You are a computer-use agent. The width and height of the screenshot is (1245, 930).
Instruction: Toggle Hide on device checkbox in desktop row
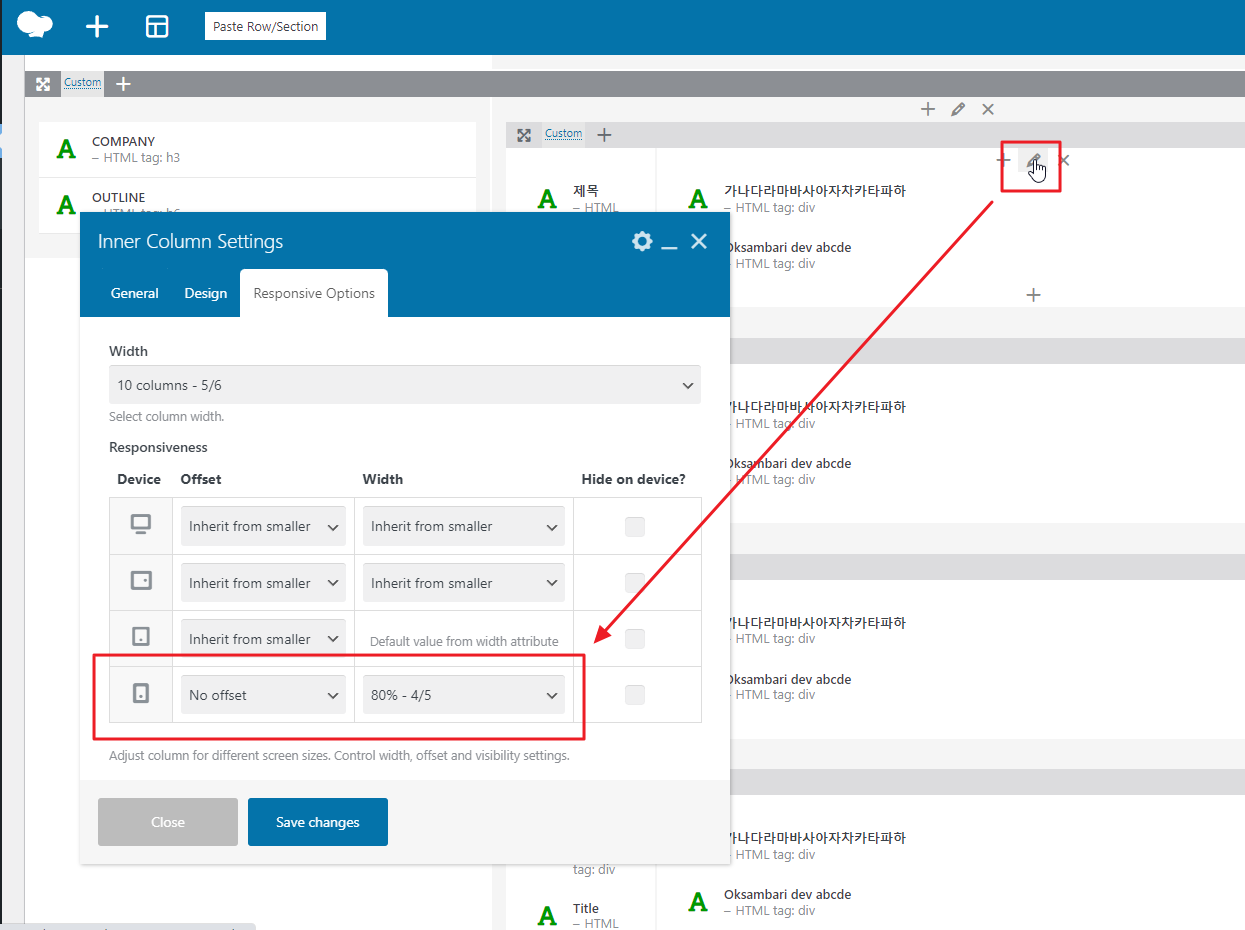click(x=635, y=526)
